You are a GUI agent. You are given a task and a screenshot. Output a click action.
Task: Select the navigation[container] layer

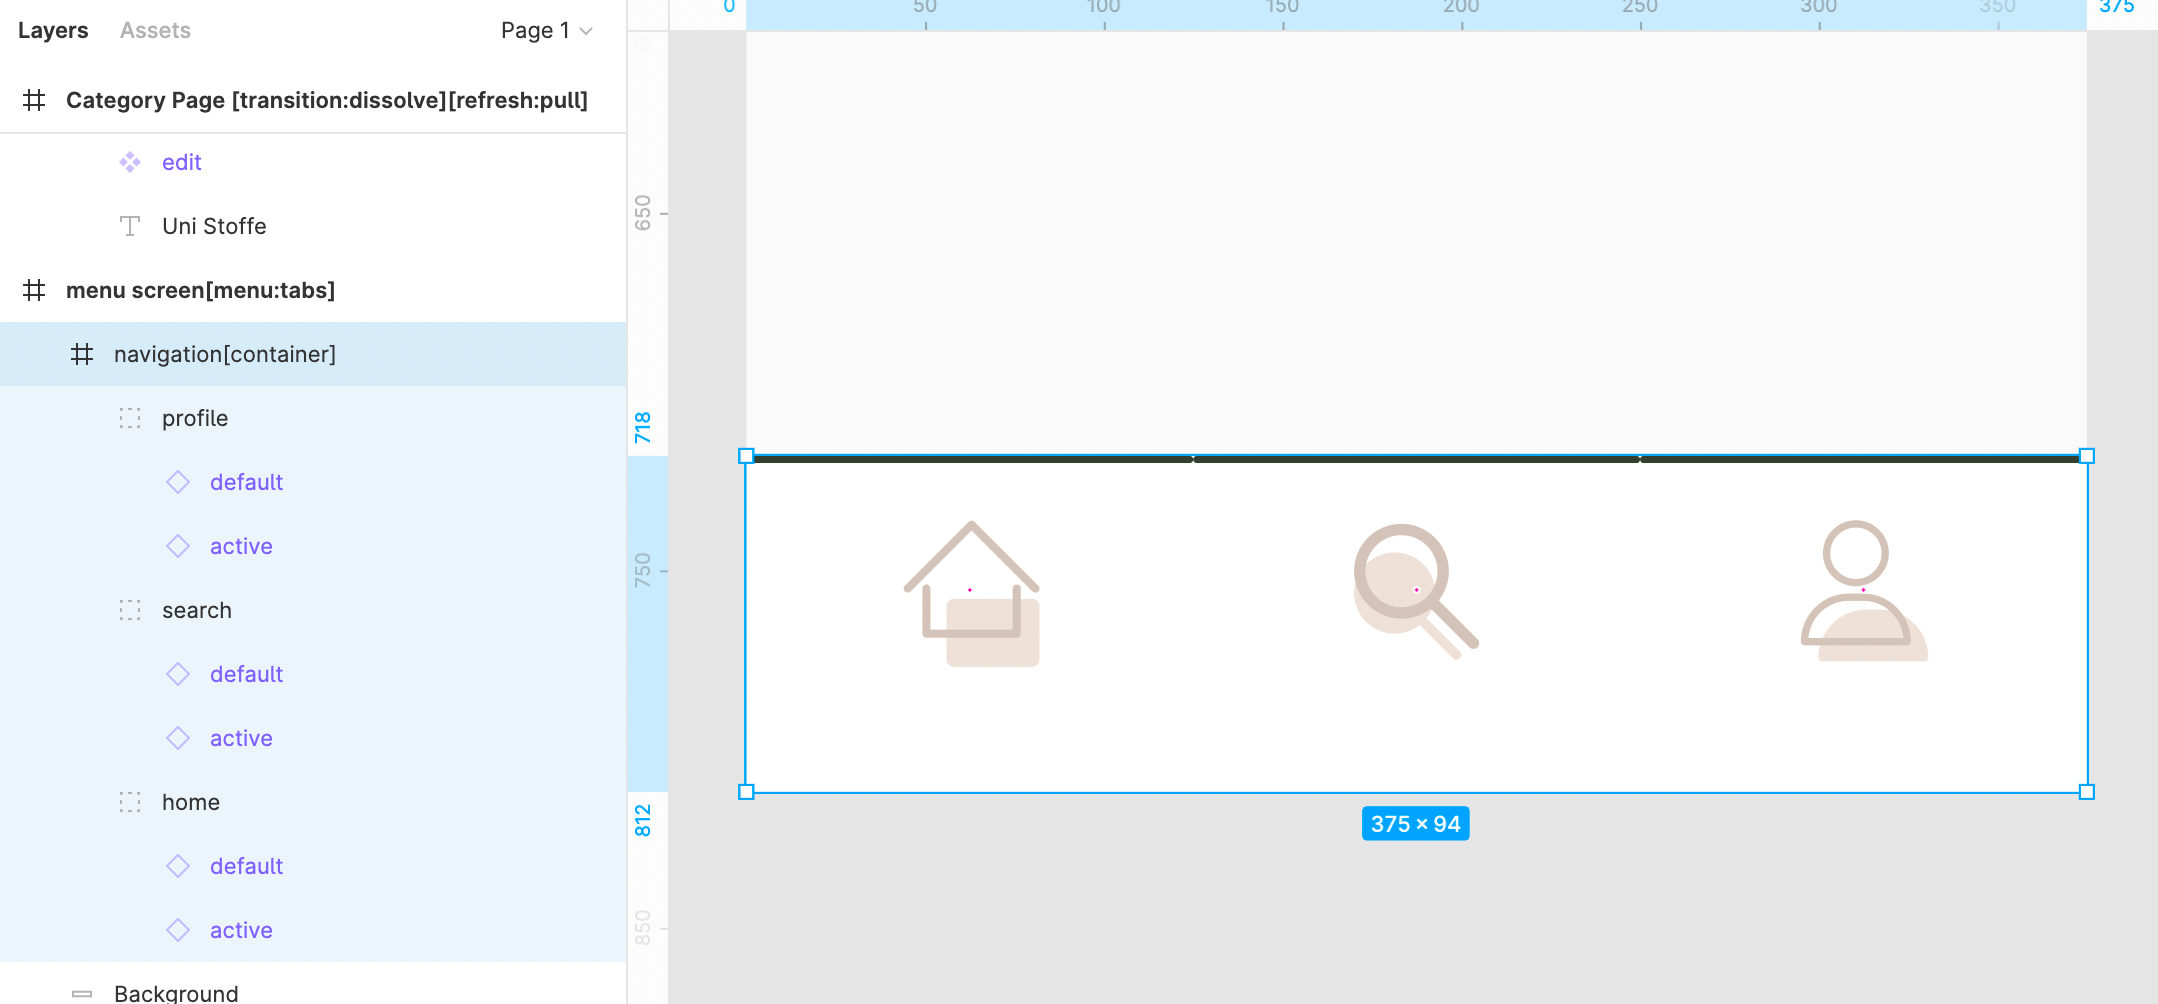click(x=313, y=354)
